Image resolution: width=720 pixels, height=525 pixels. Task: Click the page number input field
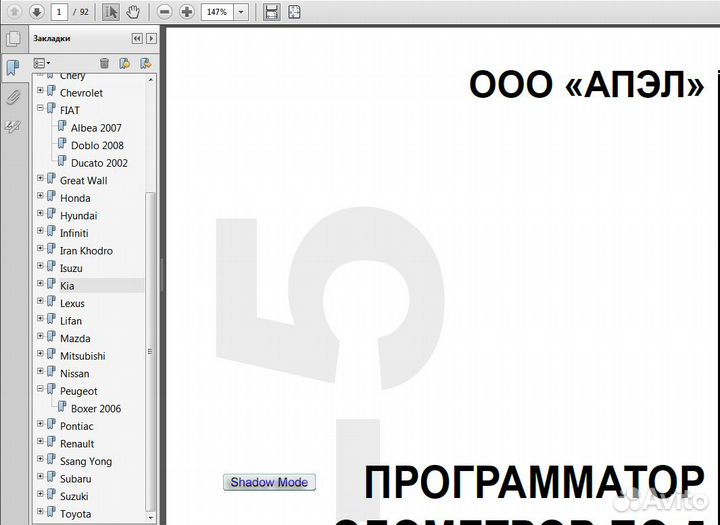(x=59, y=11)
